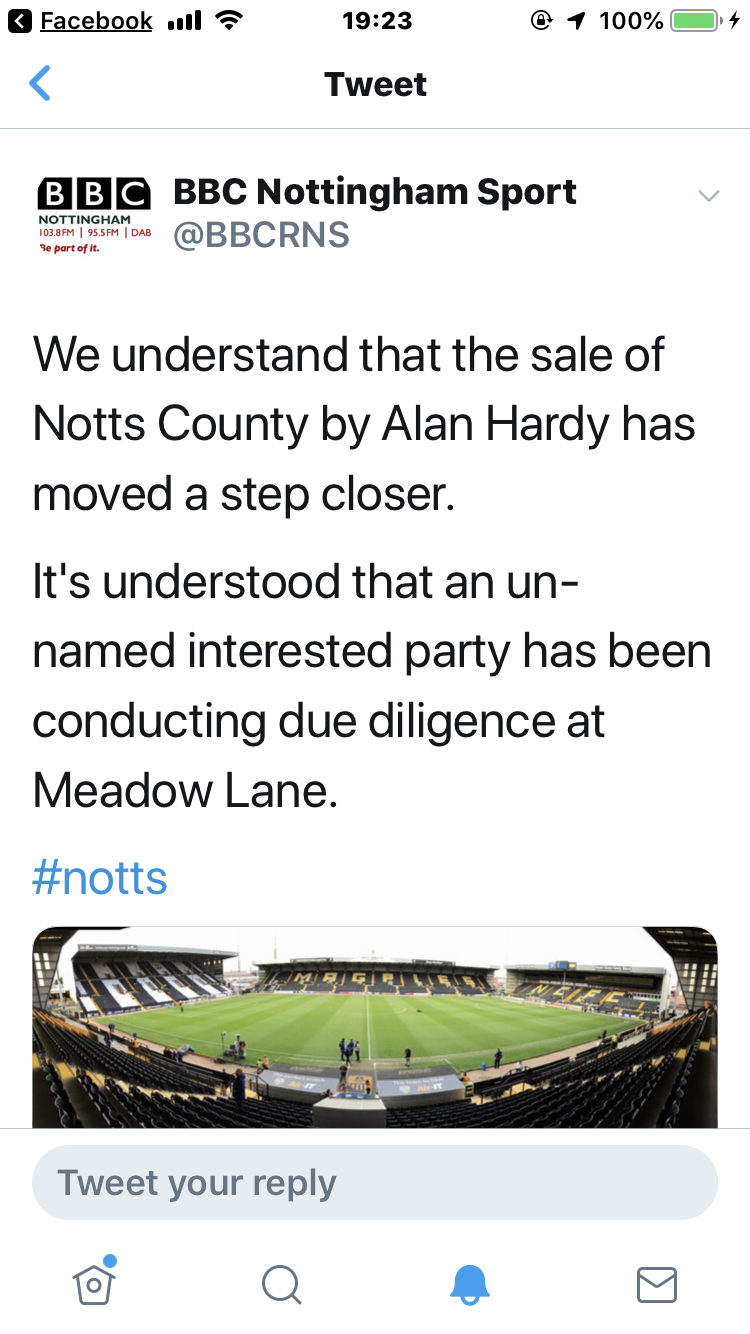Open the #notts hashtag
750x1334 pixels.
click(x=100, y=878)
